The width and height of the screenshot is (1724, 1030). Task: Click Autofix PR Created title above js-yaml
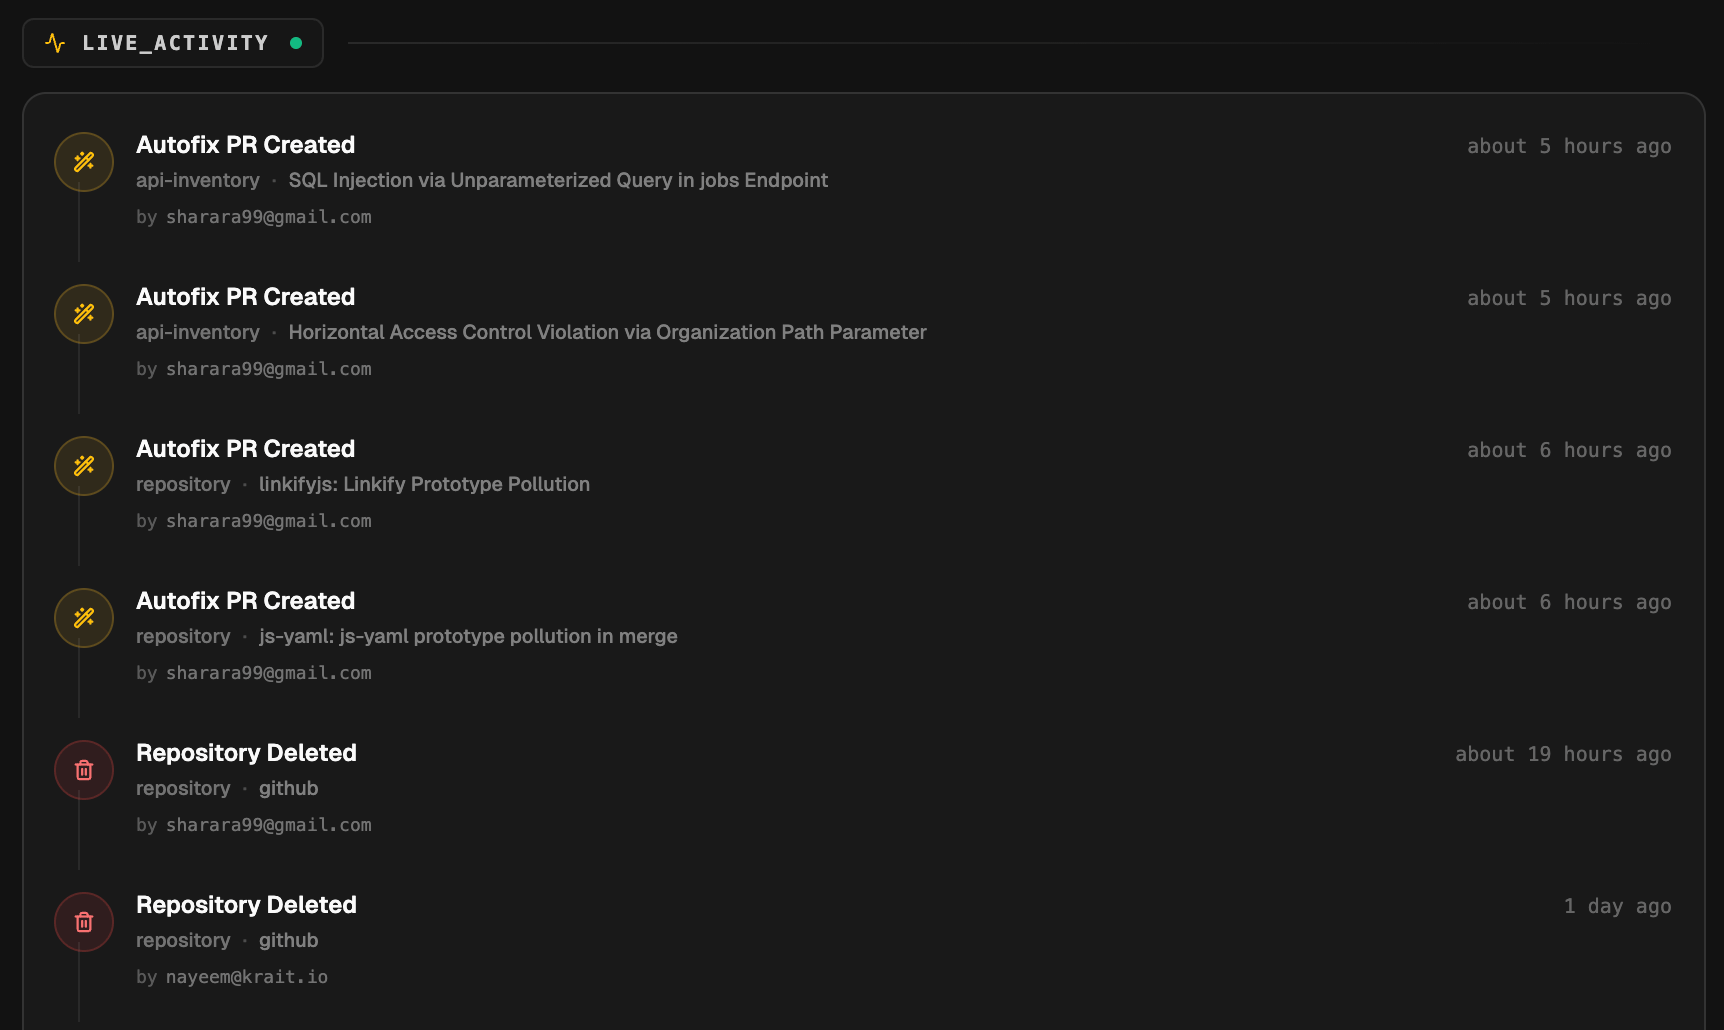point(245,601)
